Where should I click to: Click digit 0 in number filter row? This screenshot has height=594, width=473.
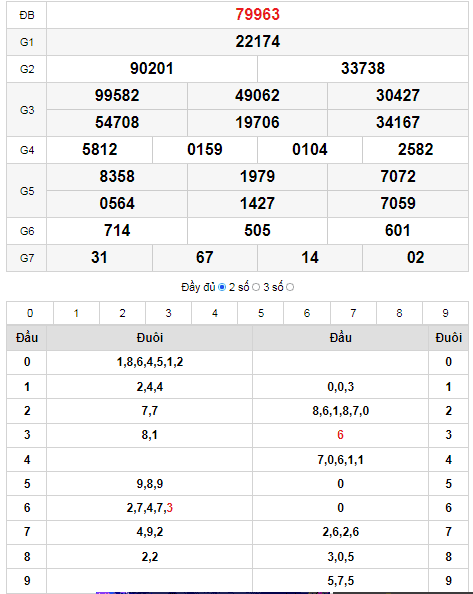point(30,313)
